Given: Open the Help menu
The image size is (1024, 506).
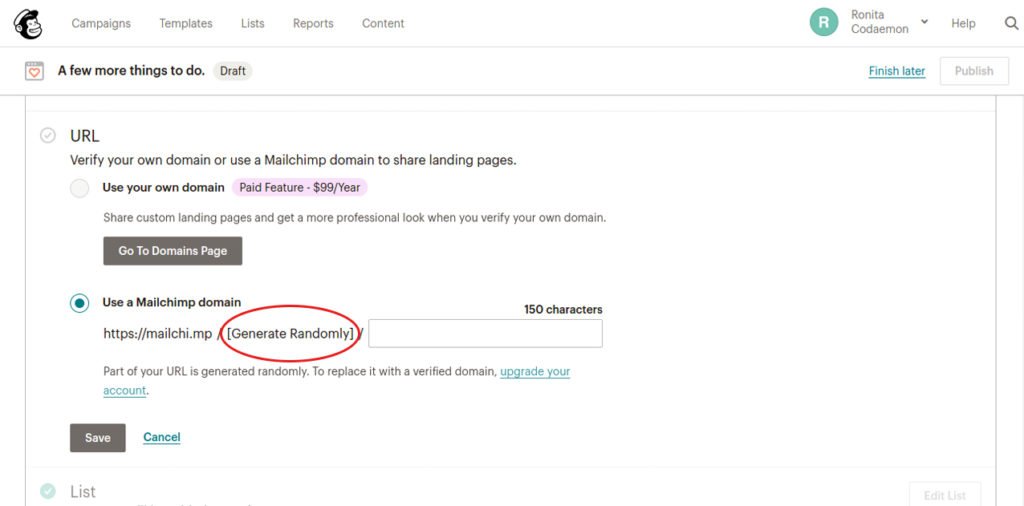Looking at the screenshot, I should click(963, 24).
